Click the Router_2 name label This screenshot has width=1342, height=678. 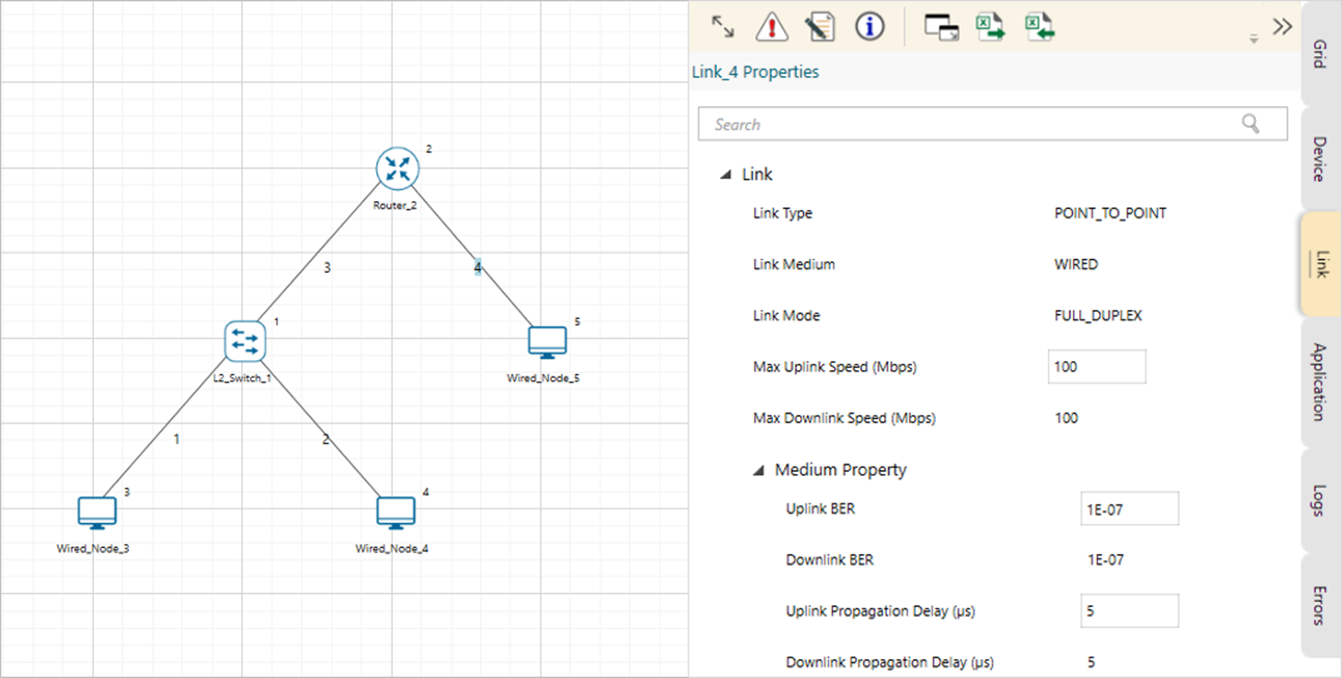point(395,206)
